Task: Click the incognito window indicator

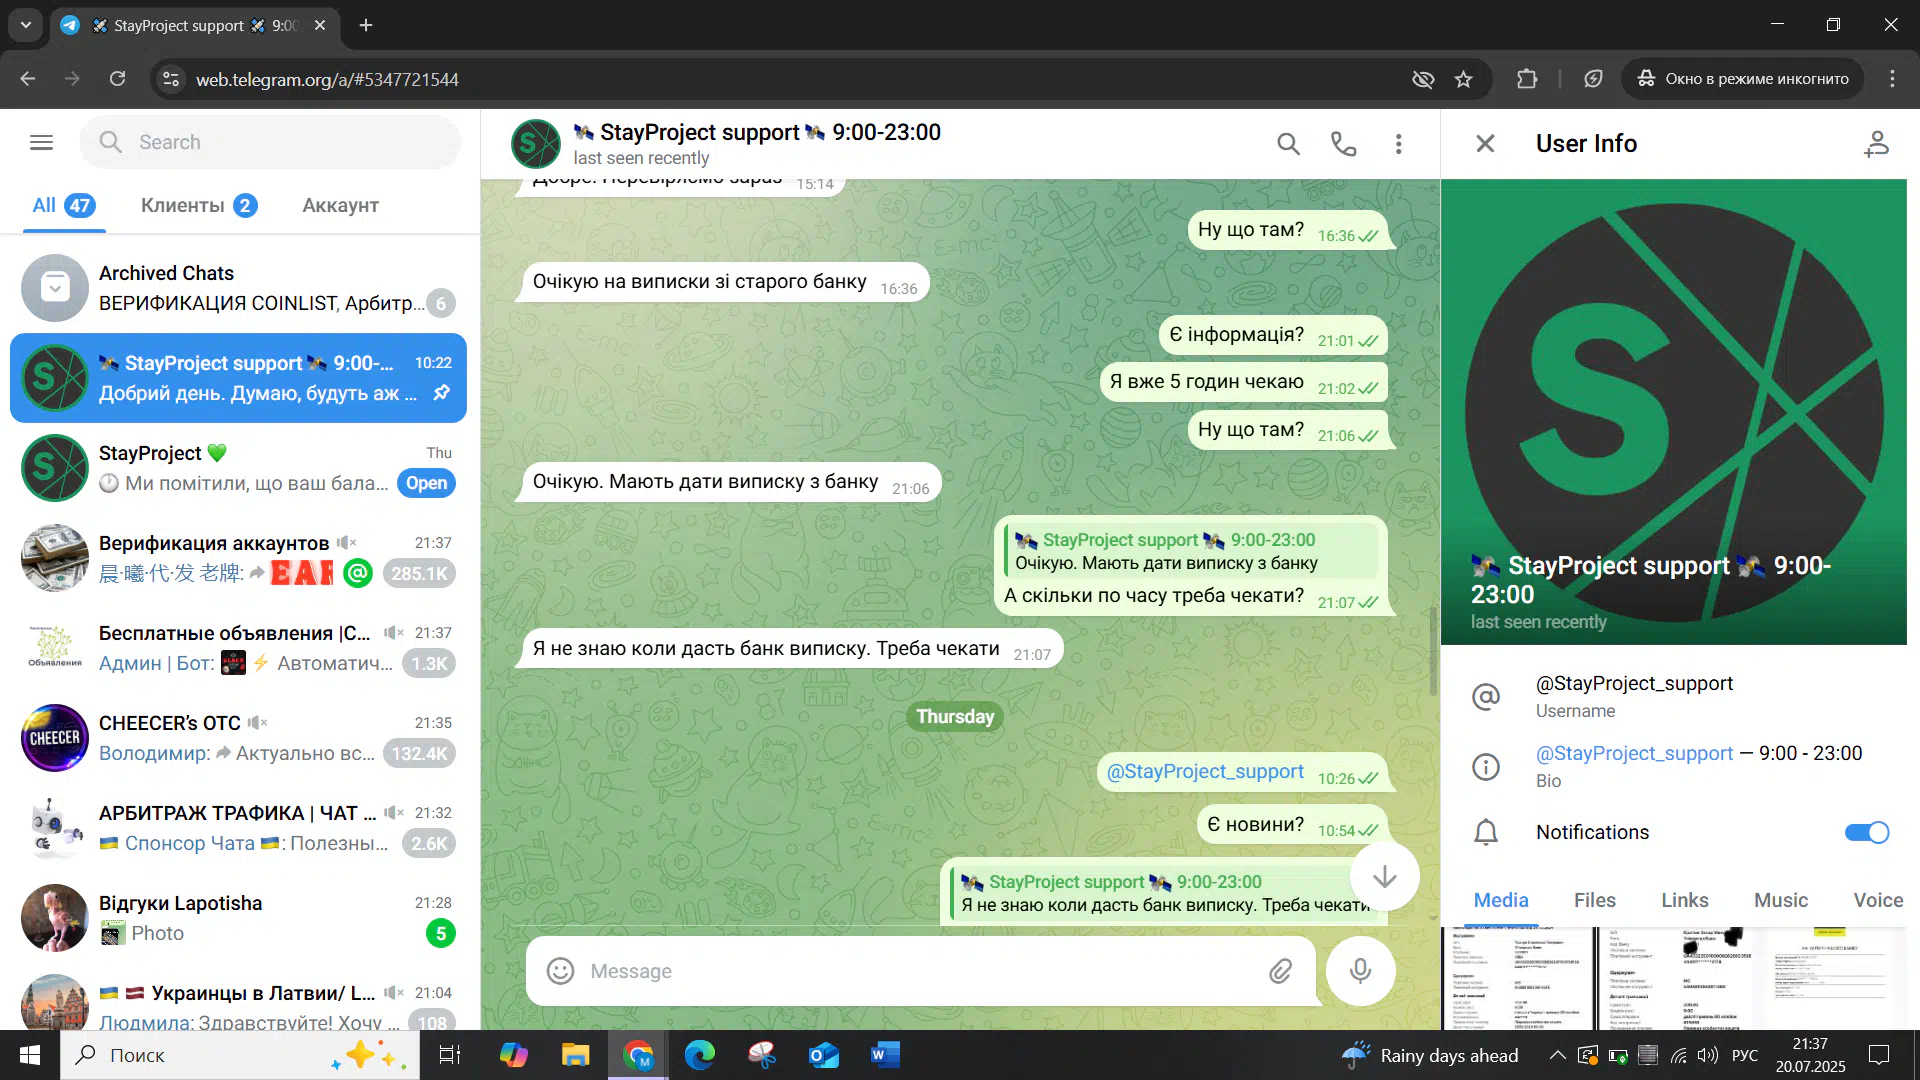Action: tap(1743, 79)
